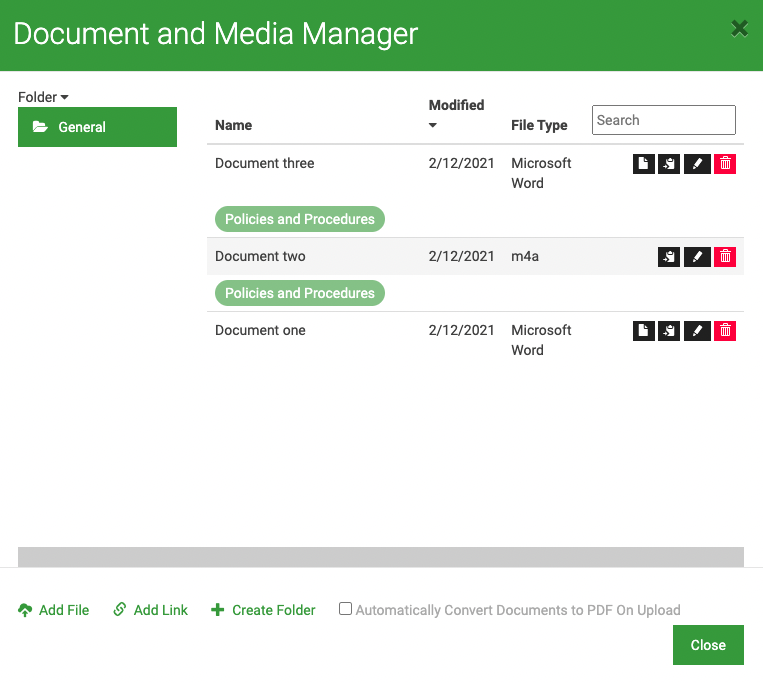This screenshot has height=683, width=763.
Task: Click the Policies and Procedures tag under Document three
Action: click(300, 219)
